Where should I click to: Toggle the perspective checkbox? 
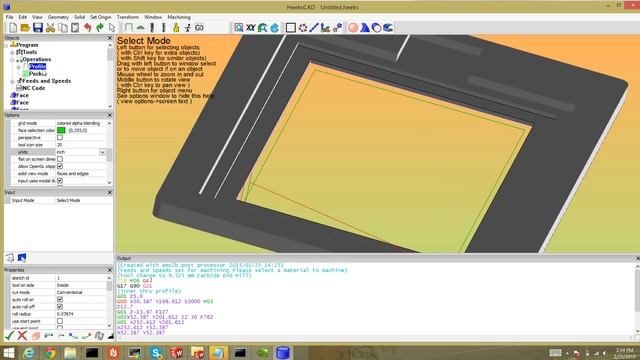(x=60, y=138)
